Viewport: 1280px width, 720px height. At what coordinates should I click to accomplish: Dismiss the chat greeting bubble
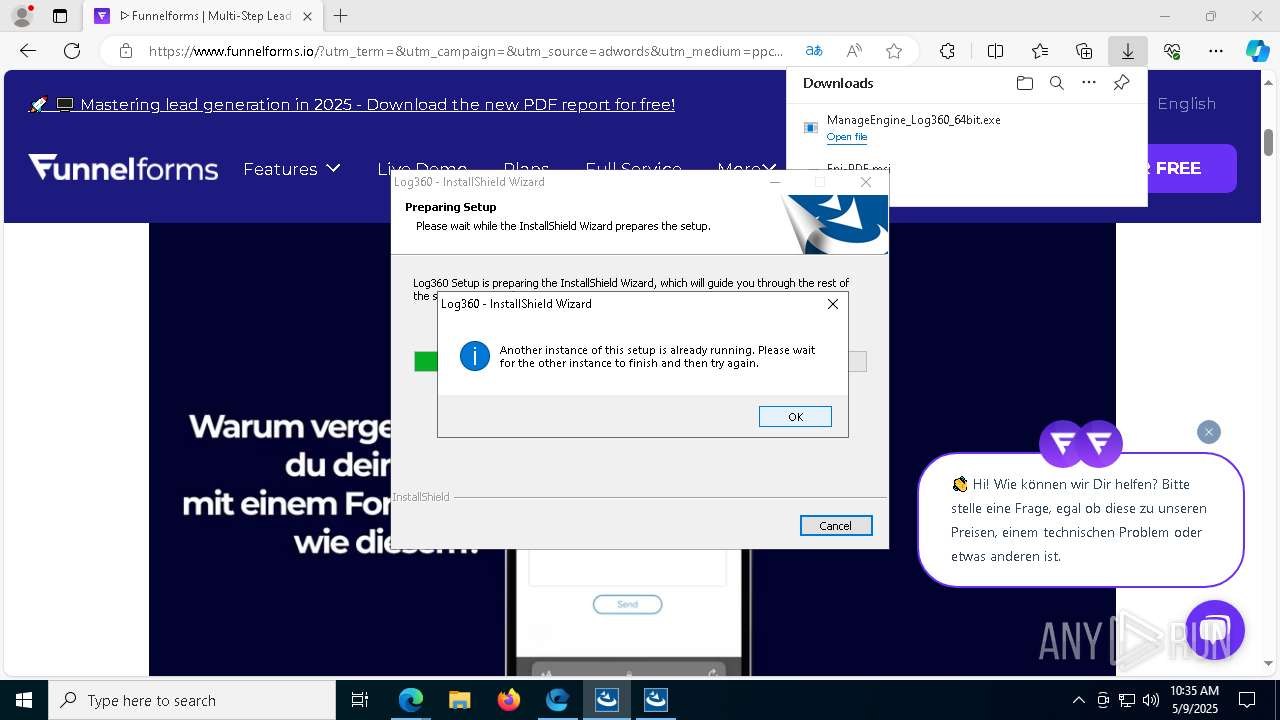pyautogui.click(x=1209, y=432)
